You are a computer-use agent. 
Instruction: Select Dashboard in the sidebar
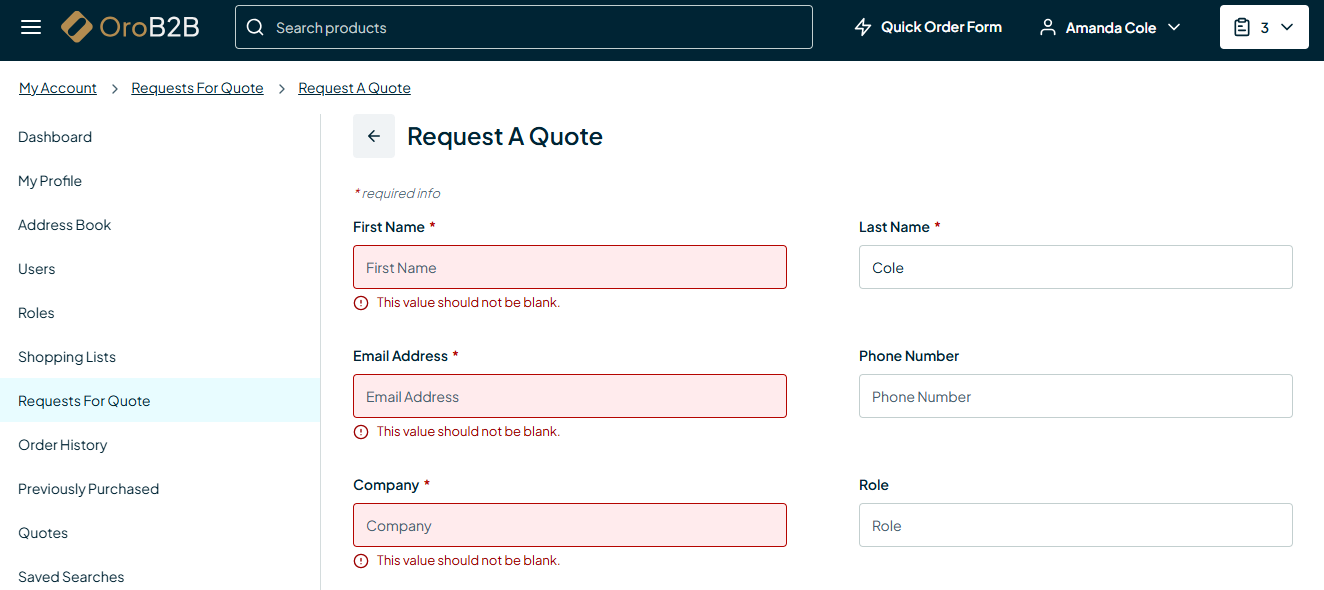(55, 137)
